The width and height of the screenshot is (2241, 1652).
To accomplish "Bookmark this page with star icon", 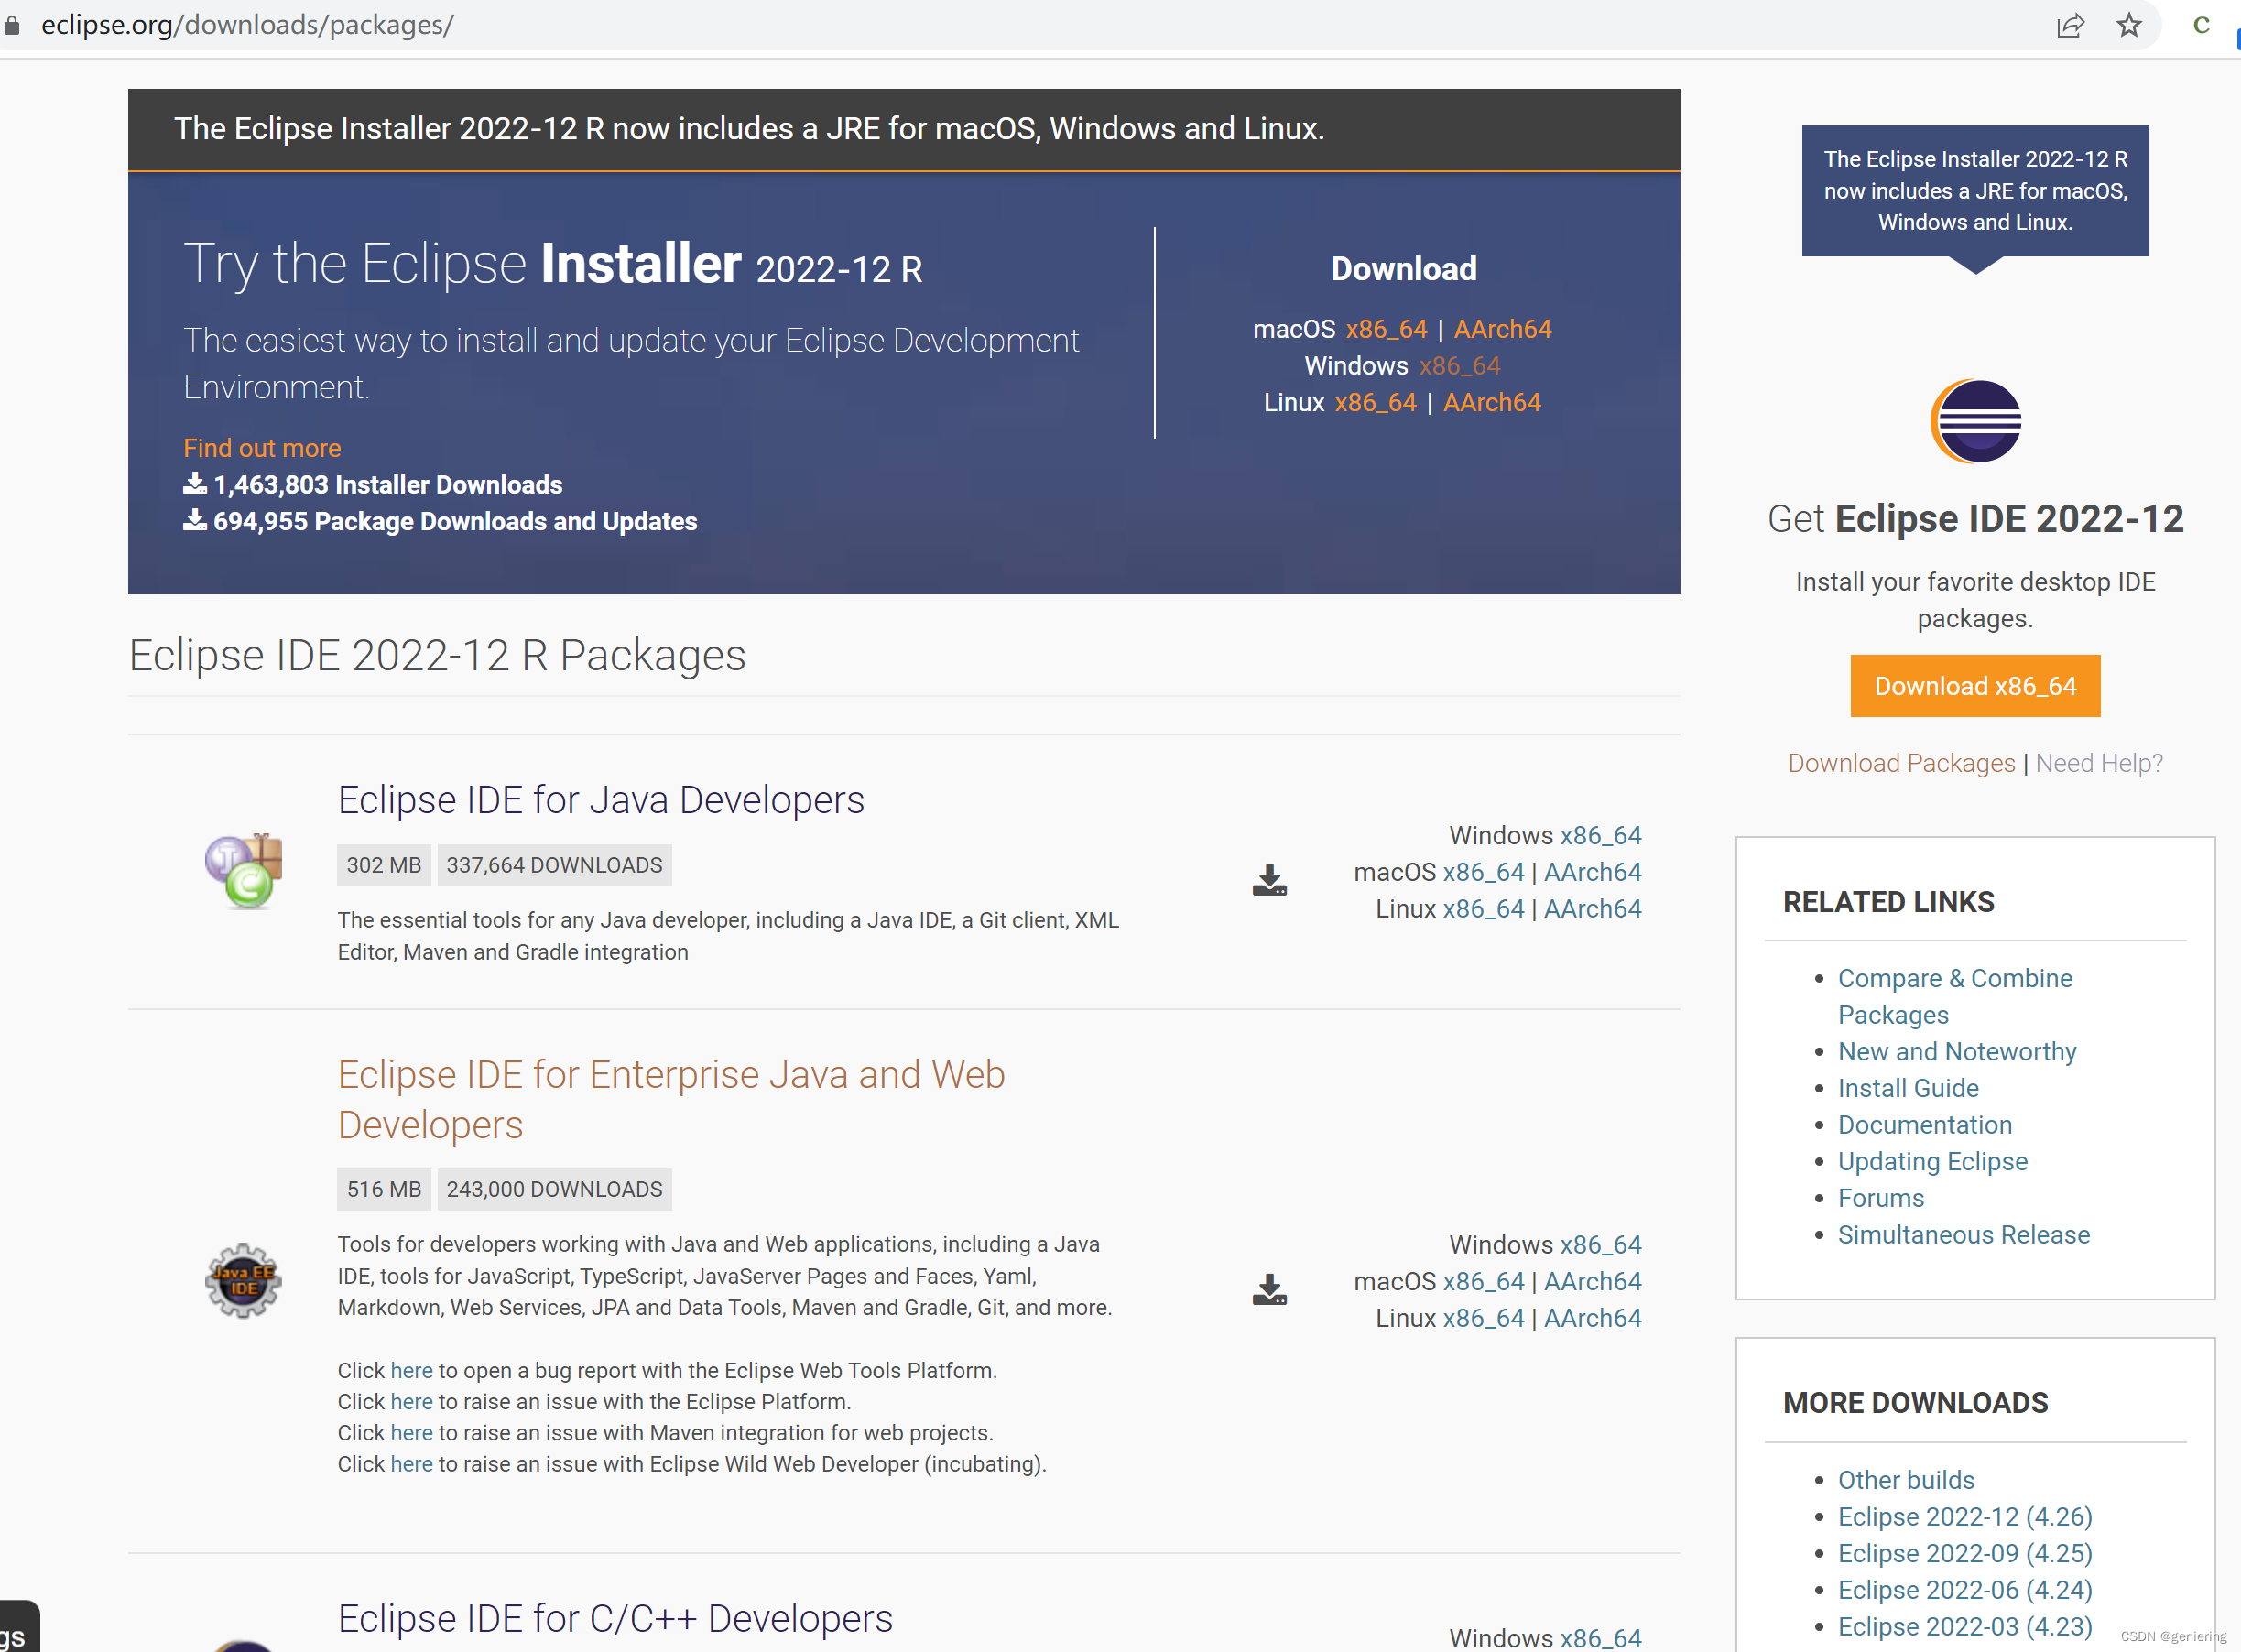I will coord(2129,25).
